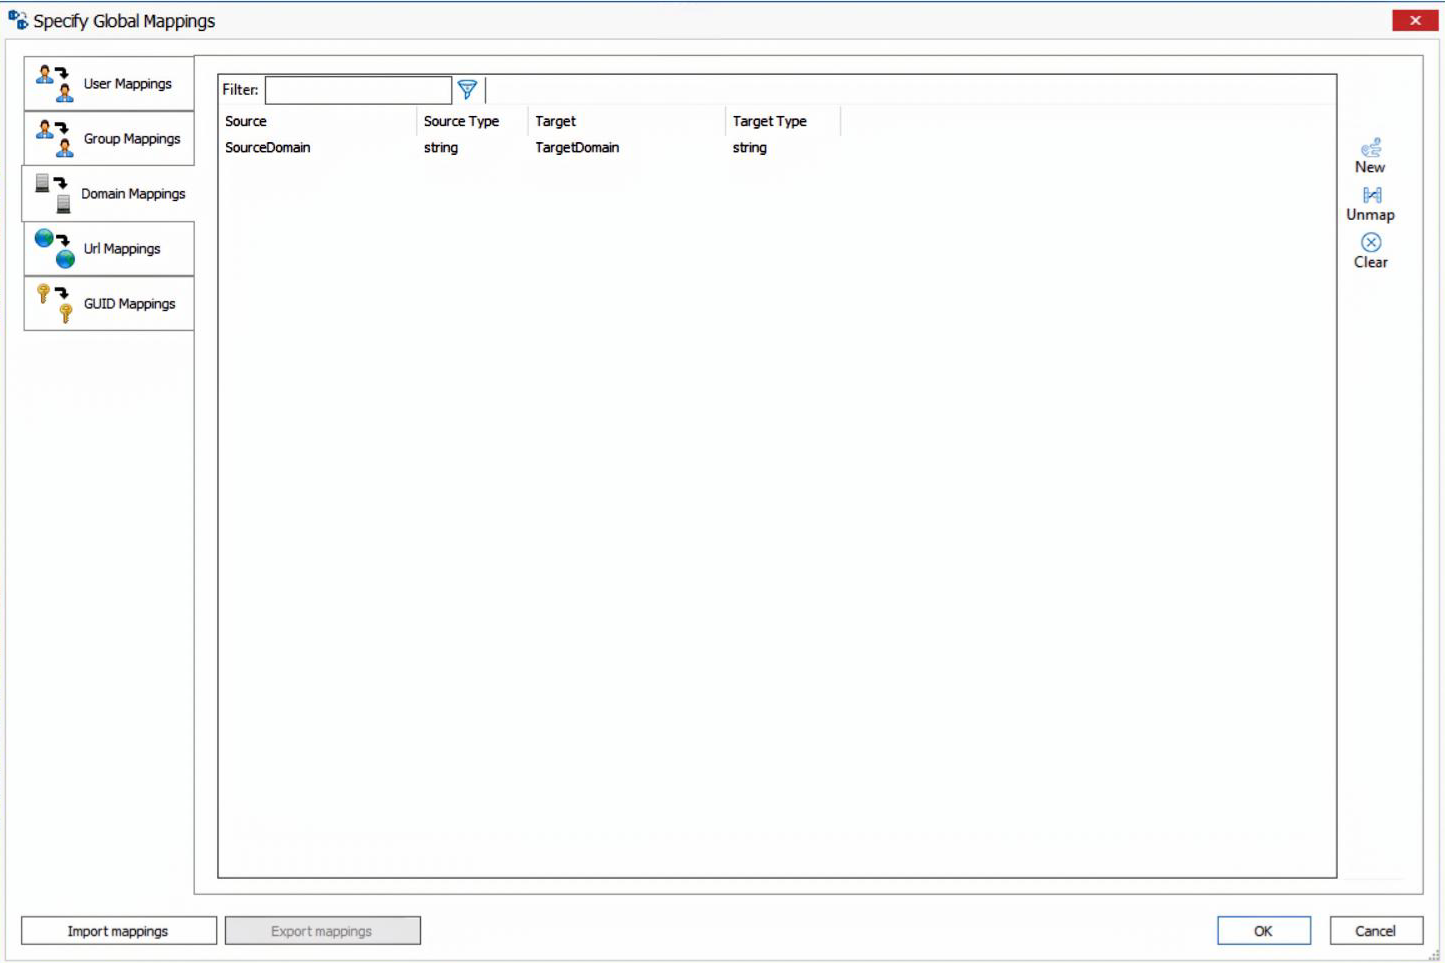Image resolution: width=1445 pixels, height=963 pixels.
Task: Click the Unmap icon
Action: (x=1370, y=194)
